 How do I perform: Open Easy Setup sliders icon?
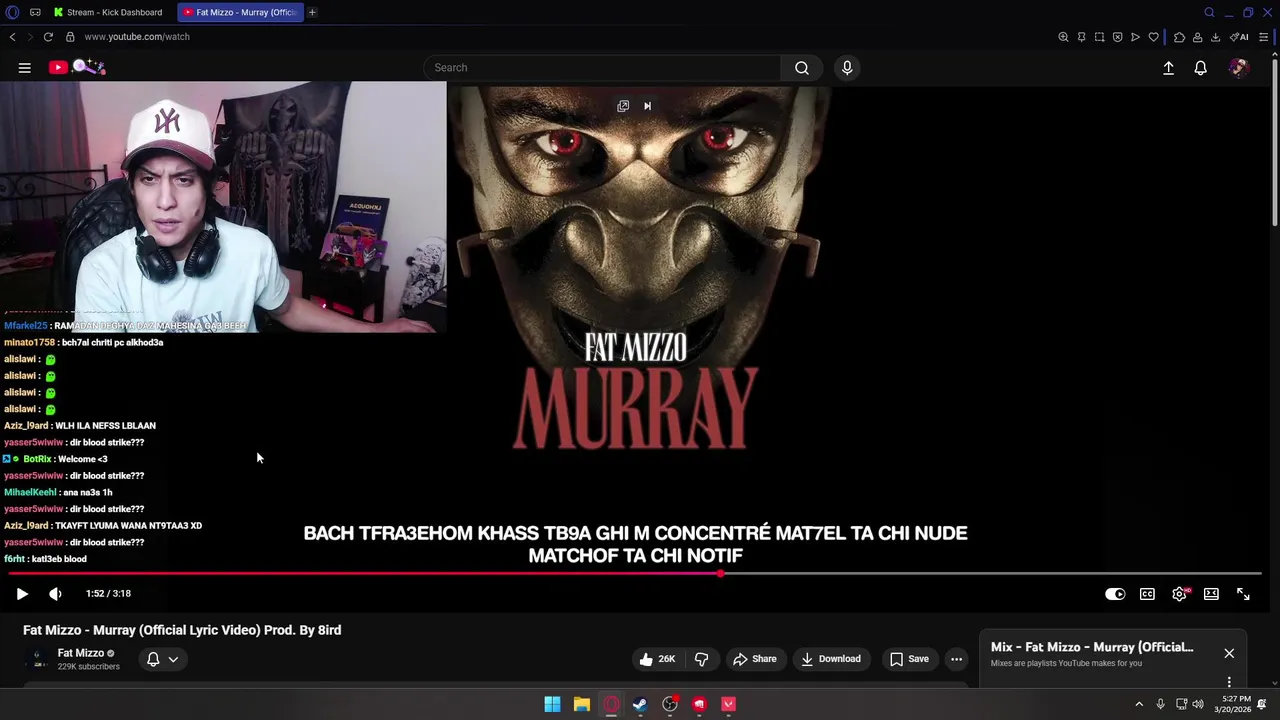[x=1263, y=37]
